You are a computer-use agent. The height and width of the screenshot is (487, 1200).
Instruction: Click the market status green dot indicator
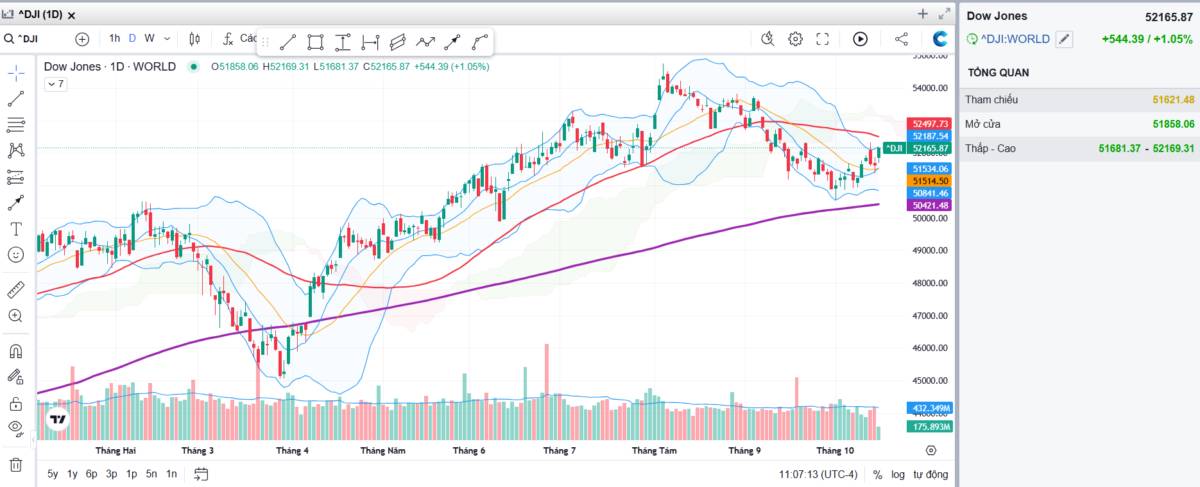[193, 66]
